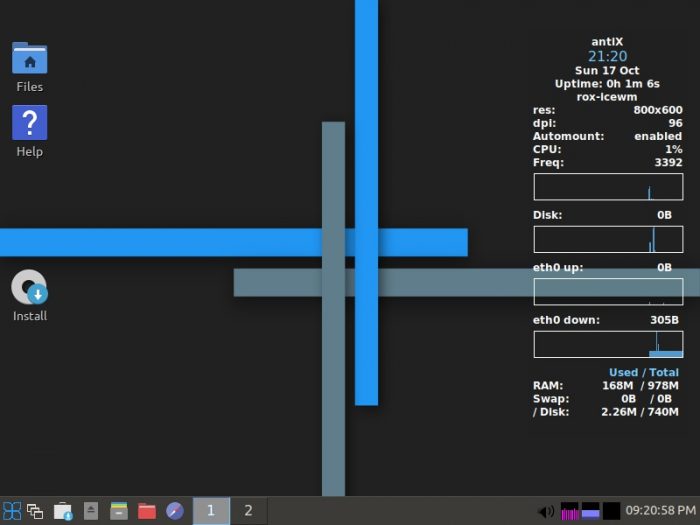Open the red folder file manager icon
The image size is (700, 525).
pos(147,511)
